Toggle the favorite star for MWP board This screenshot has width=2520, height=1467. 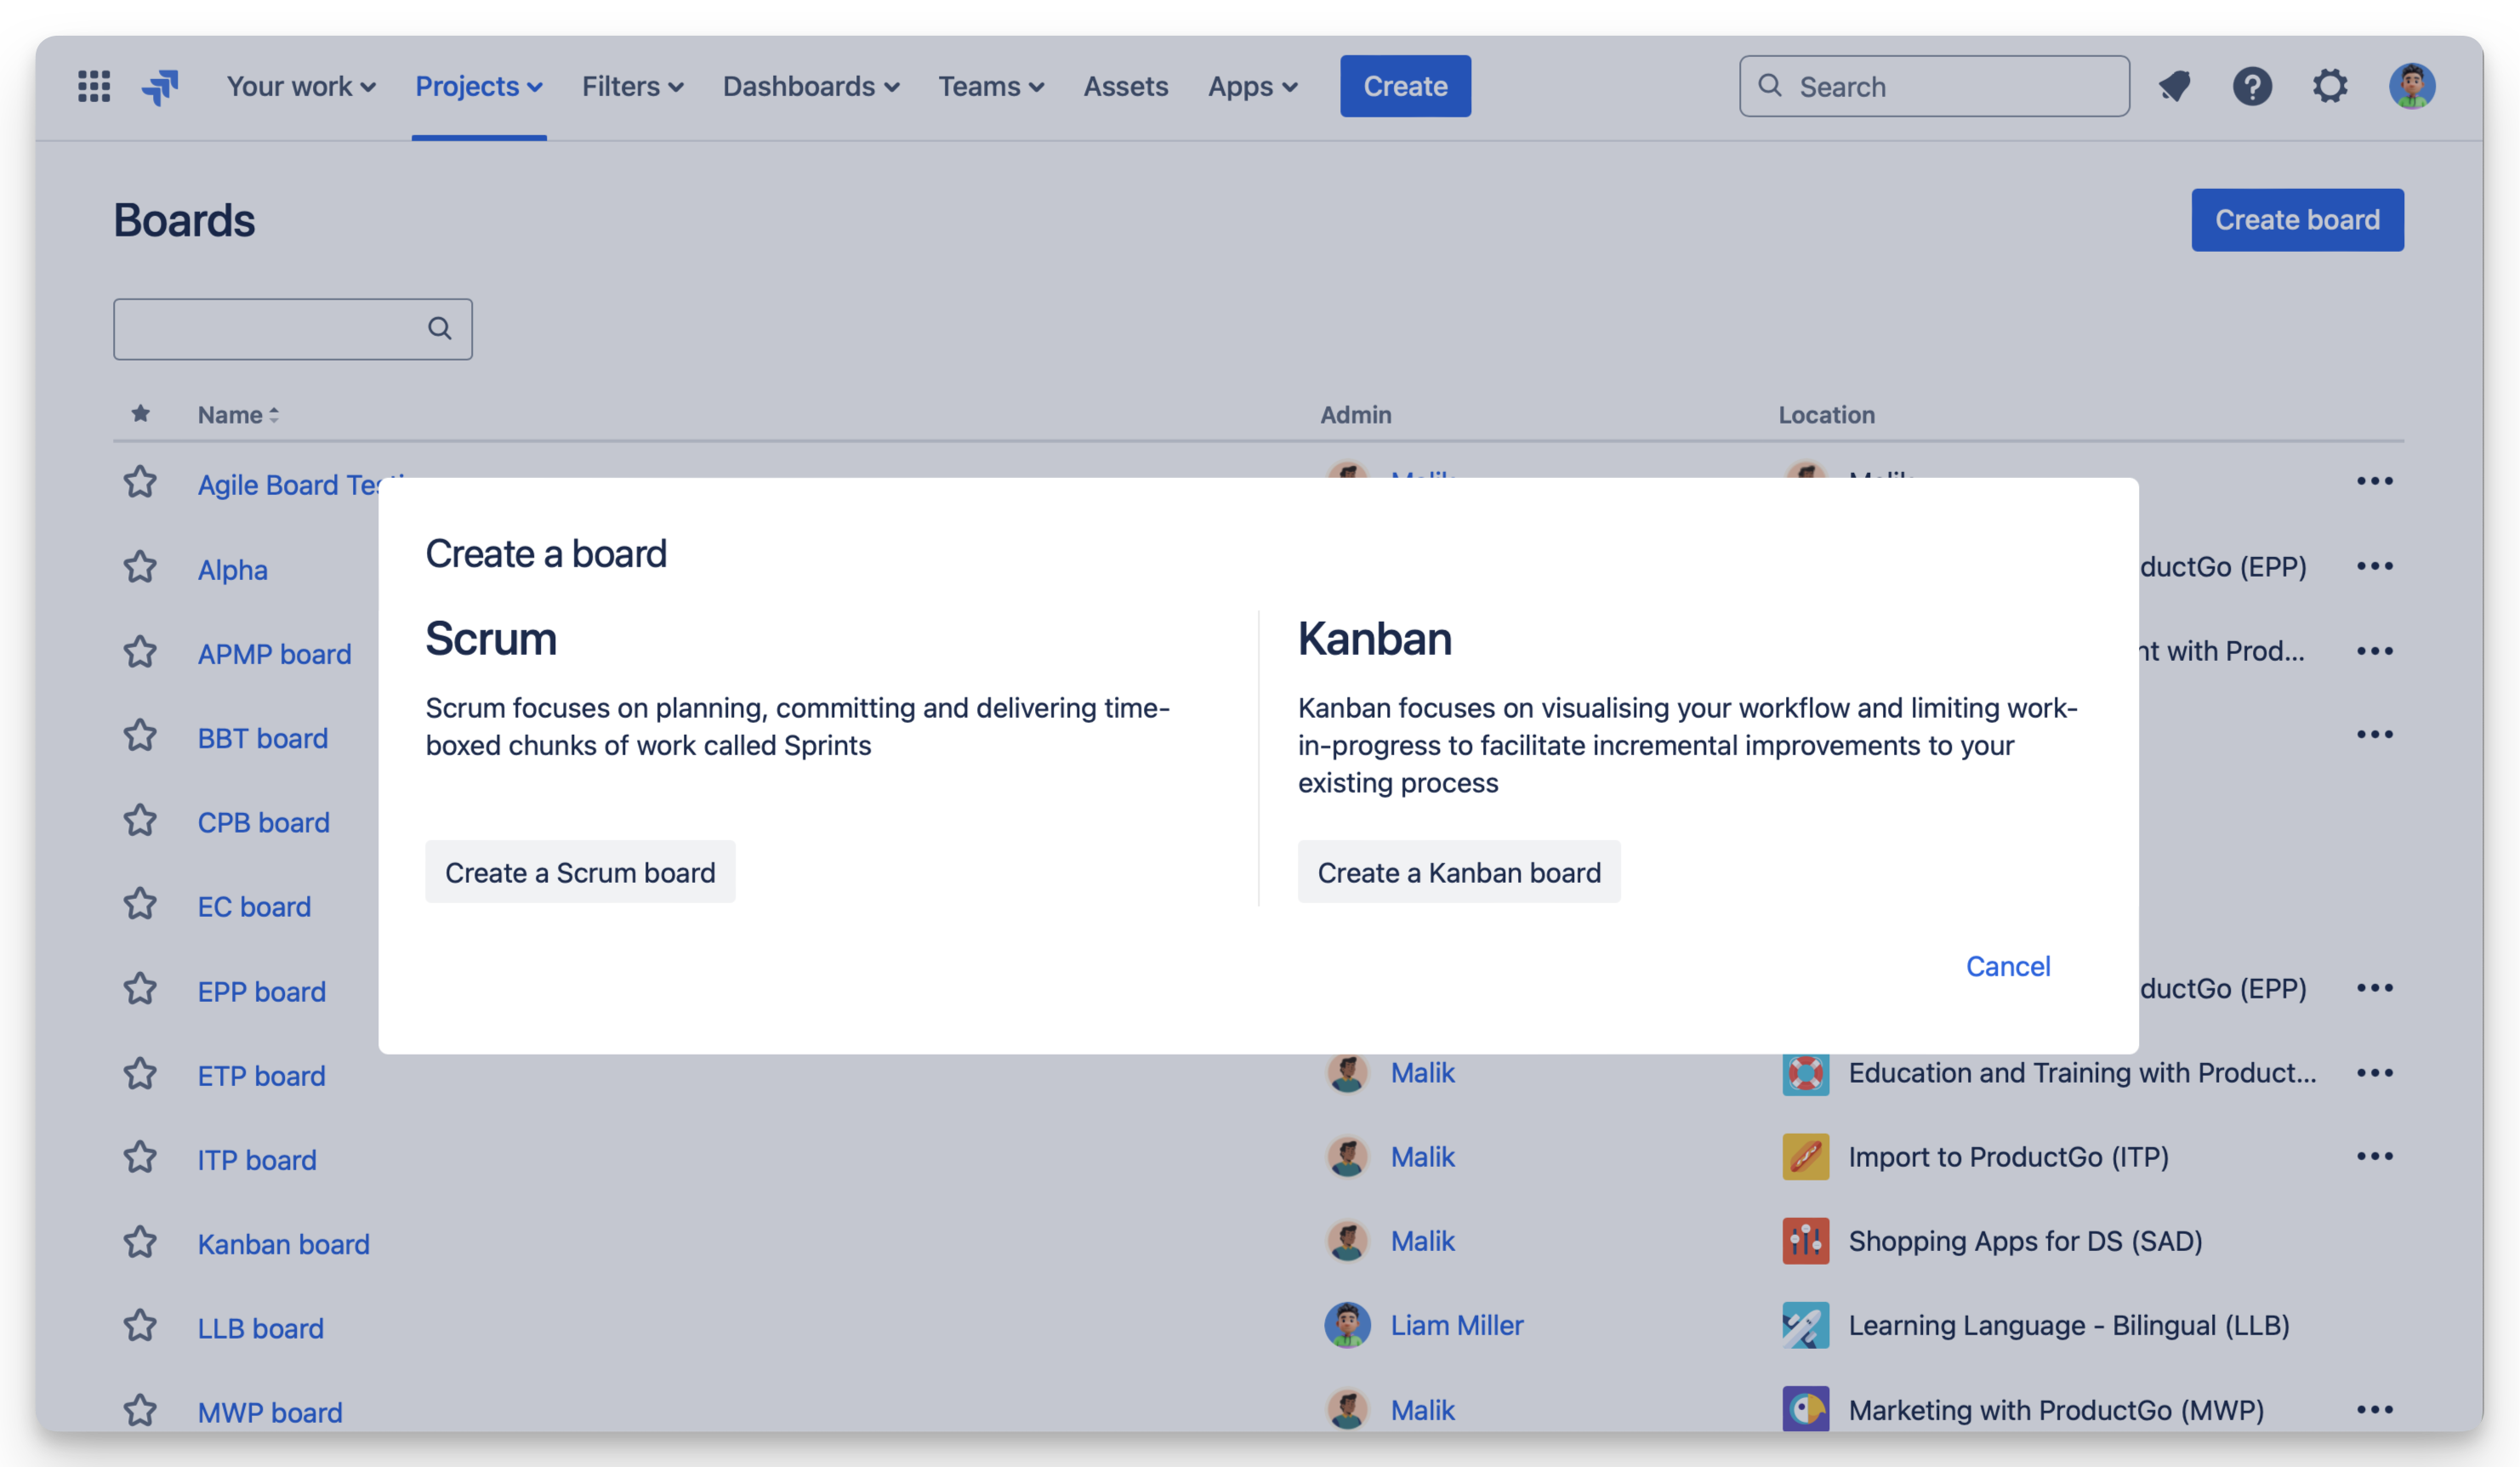[x=140, y=1410]
